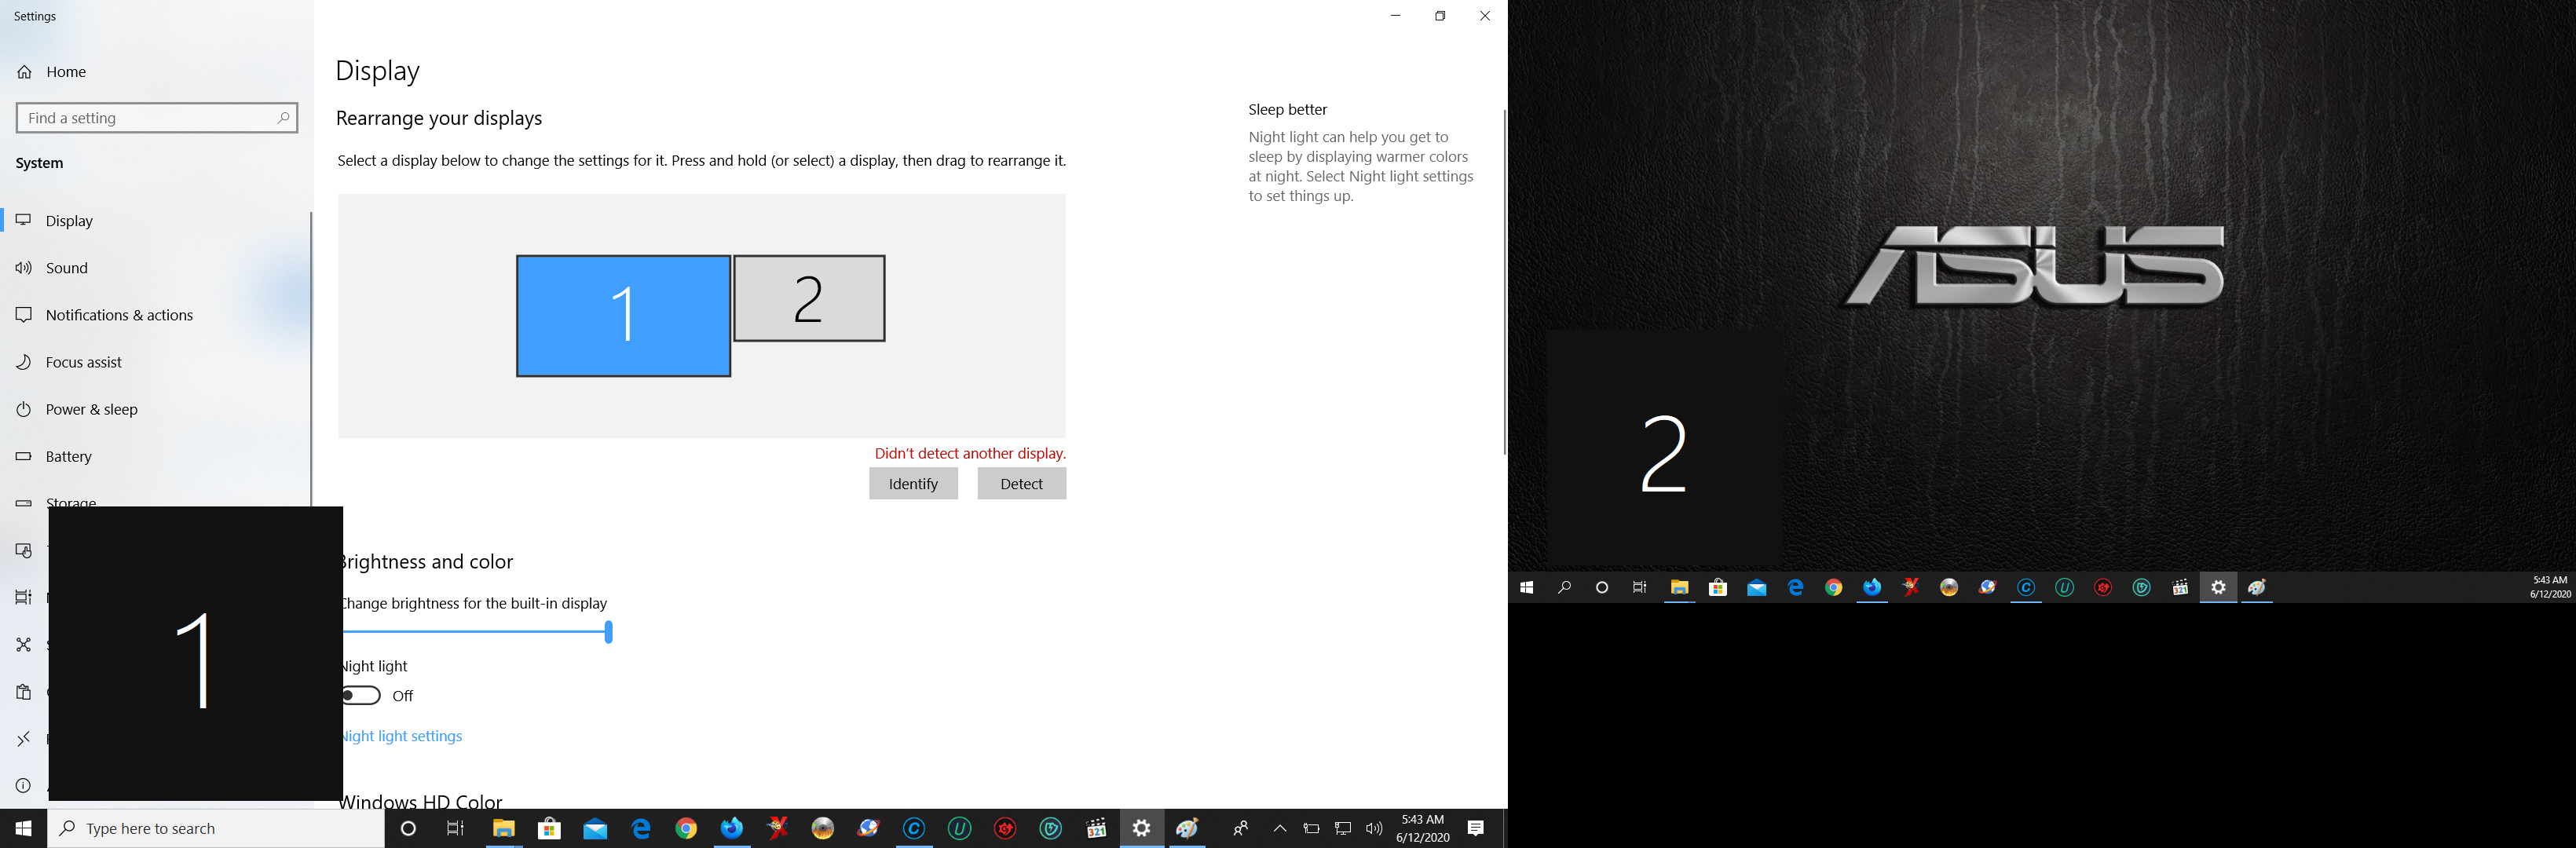Show hidden system tray icons
Viewport: 2576px width, 848px height.
click(x=1279, y=828)
